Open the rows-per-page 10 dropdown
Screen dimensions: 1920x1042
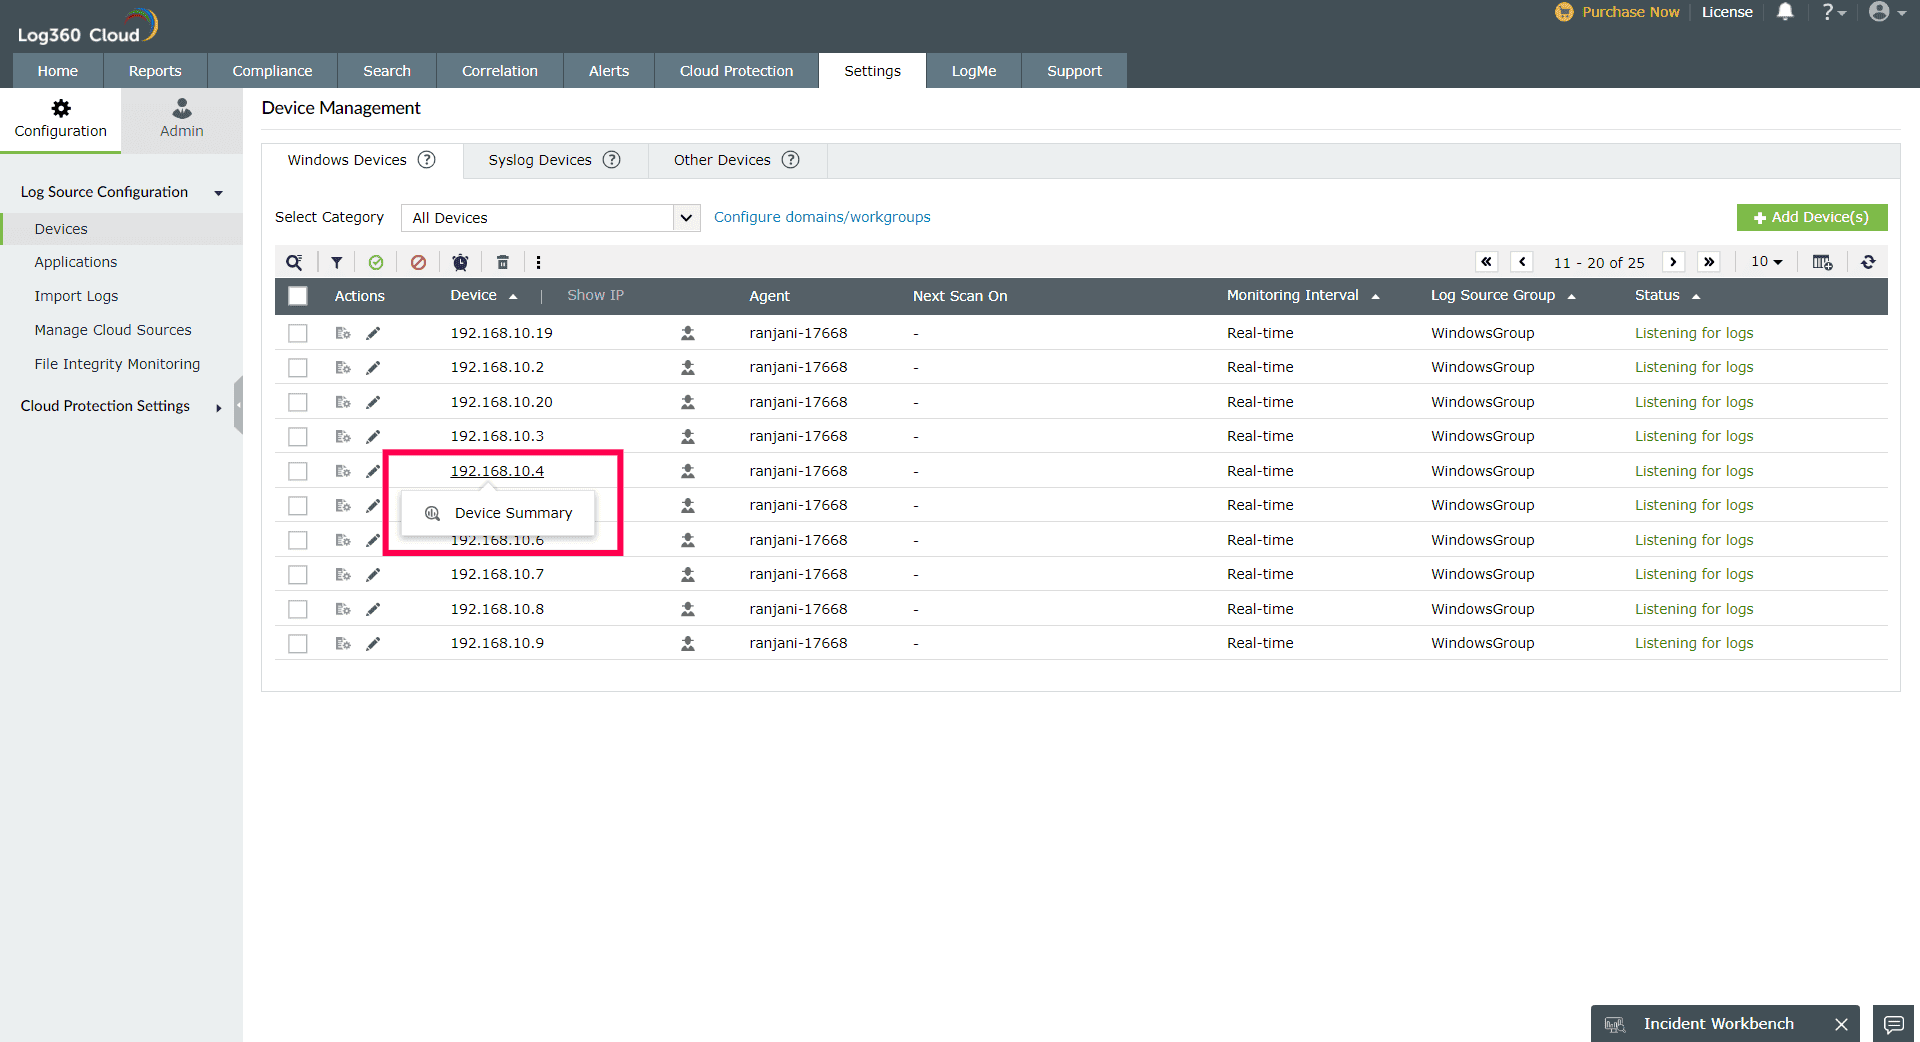(x=1767, y=262)
